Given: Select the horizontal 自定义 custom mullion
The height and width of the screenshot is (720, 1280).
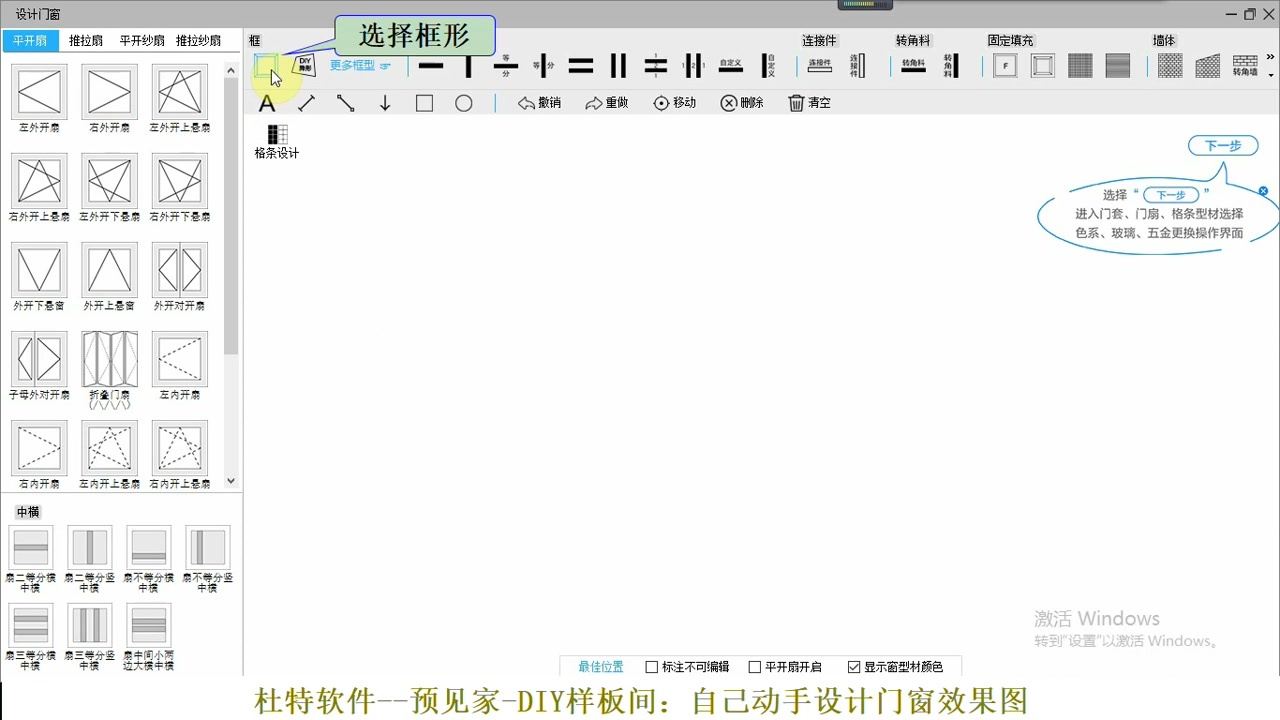Looking at the screenshot, I should click(731, 66).
